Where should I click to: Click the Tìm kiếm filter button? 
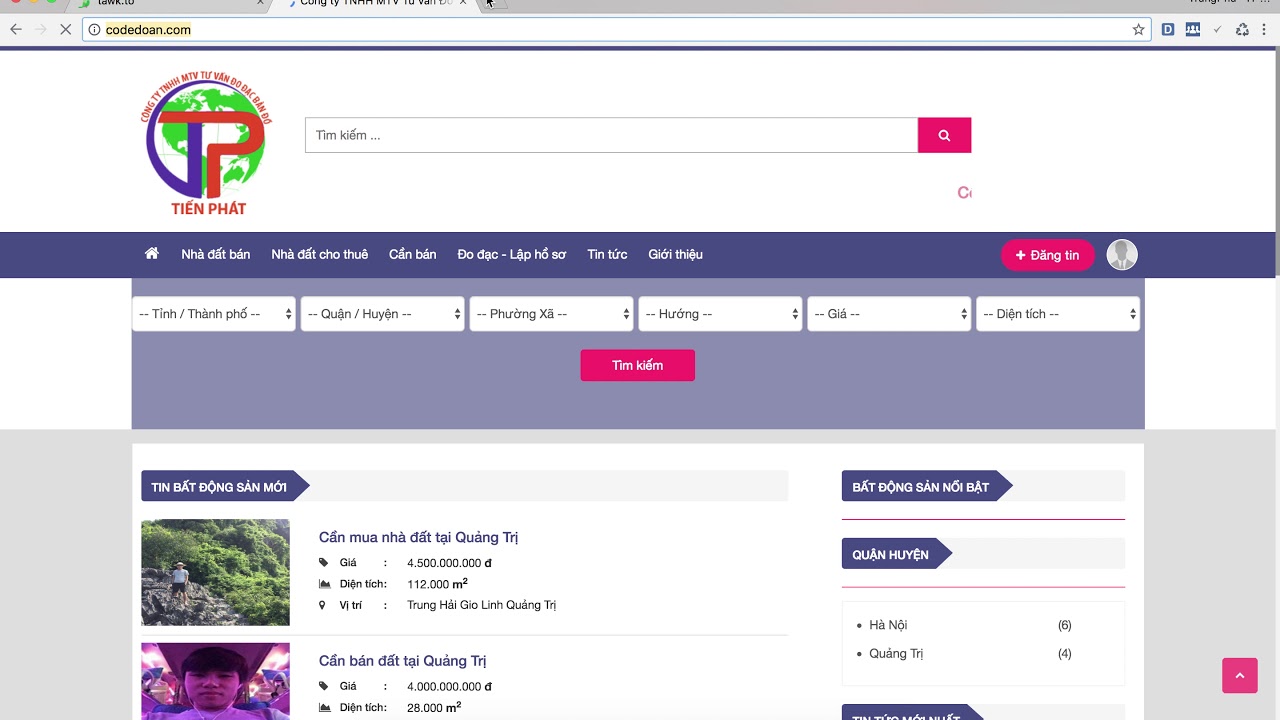(x=638, y=365)
